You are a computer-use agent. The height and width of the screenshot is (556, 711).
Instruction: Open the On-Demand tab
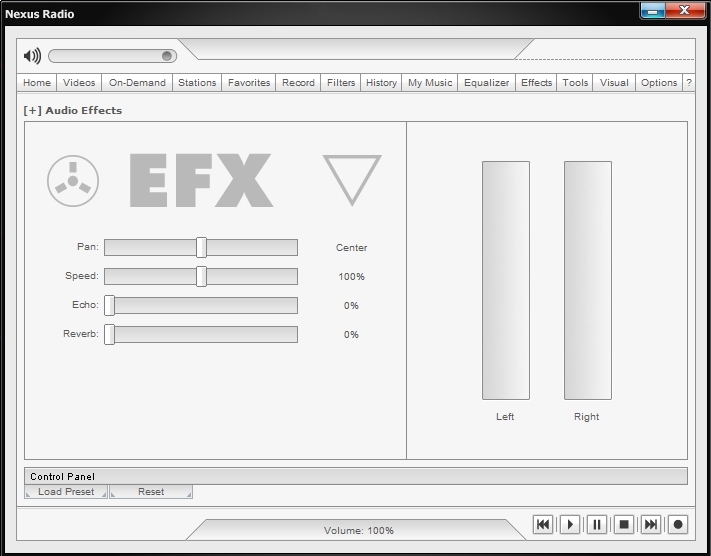pos(137,83)
